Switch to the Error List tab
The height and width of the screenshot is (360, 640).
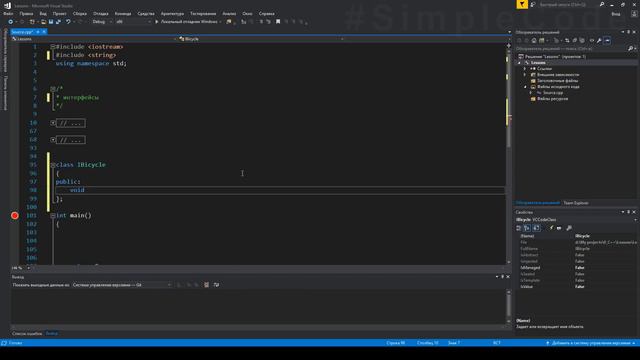tap(27, 333)
